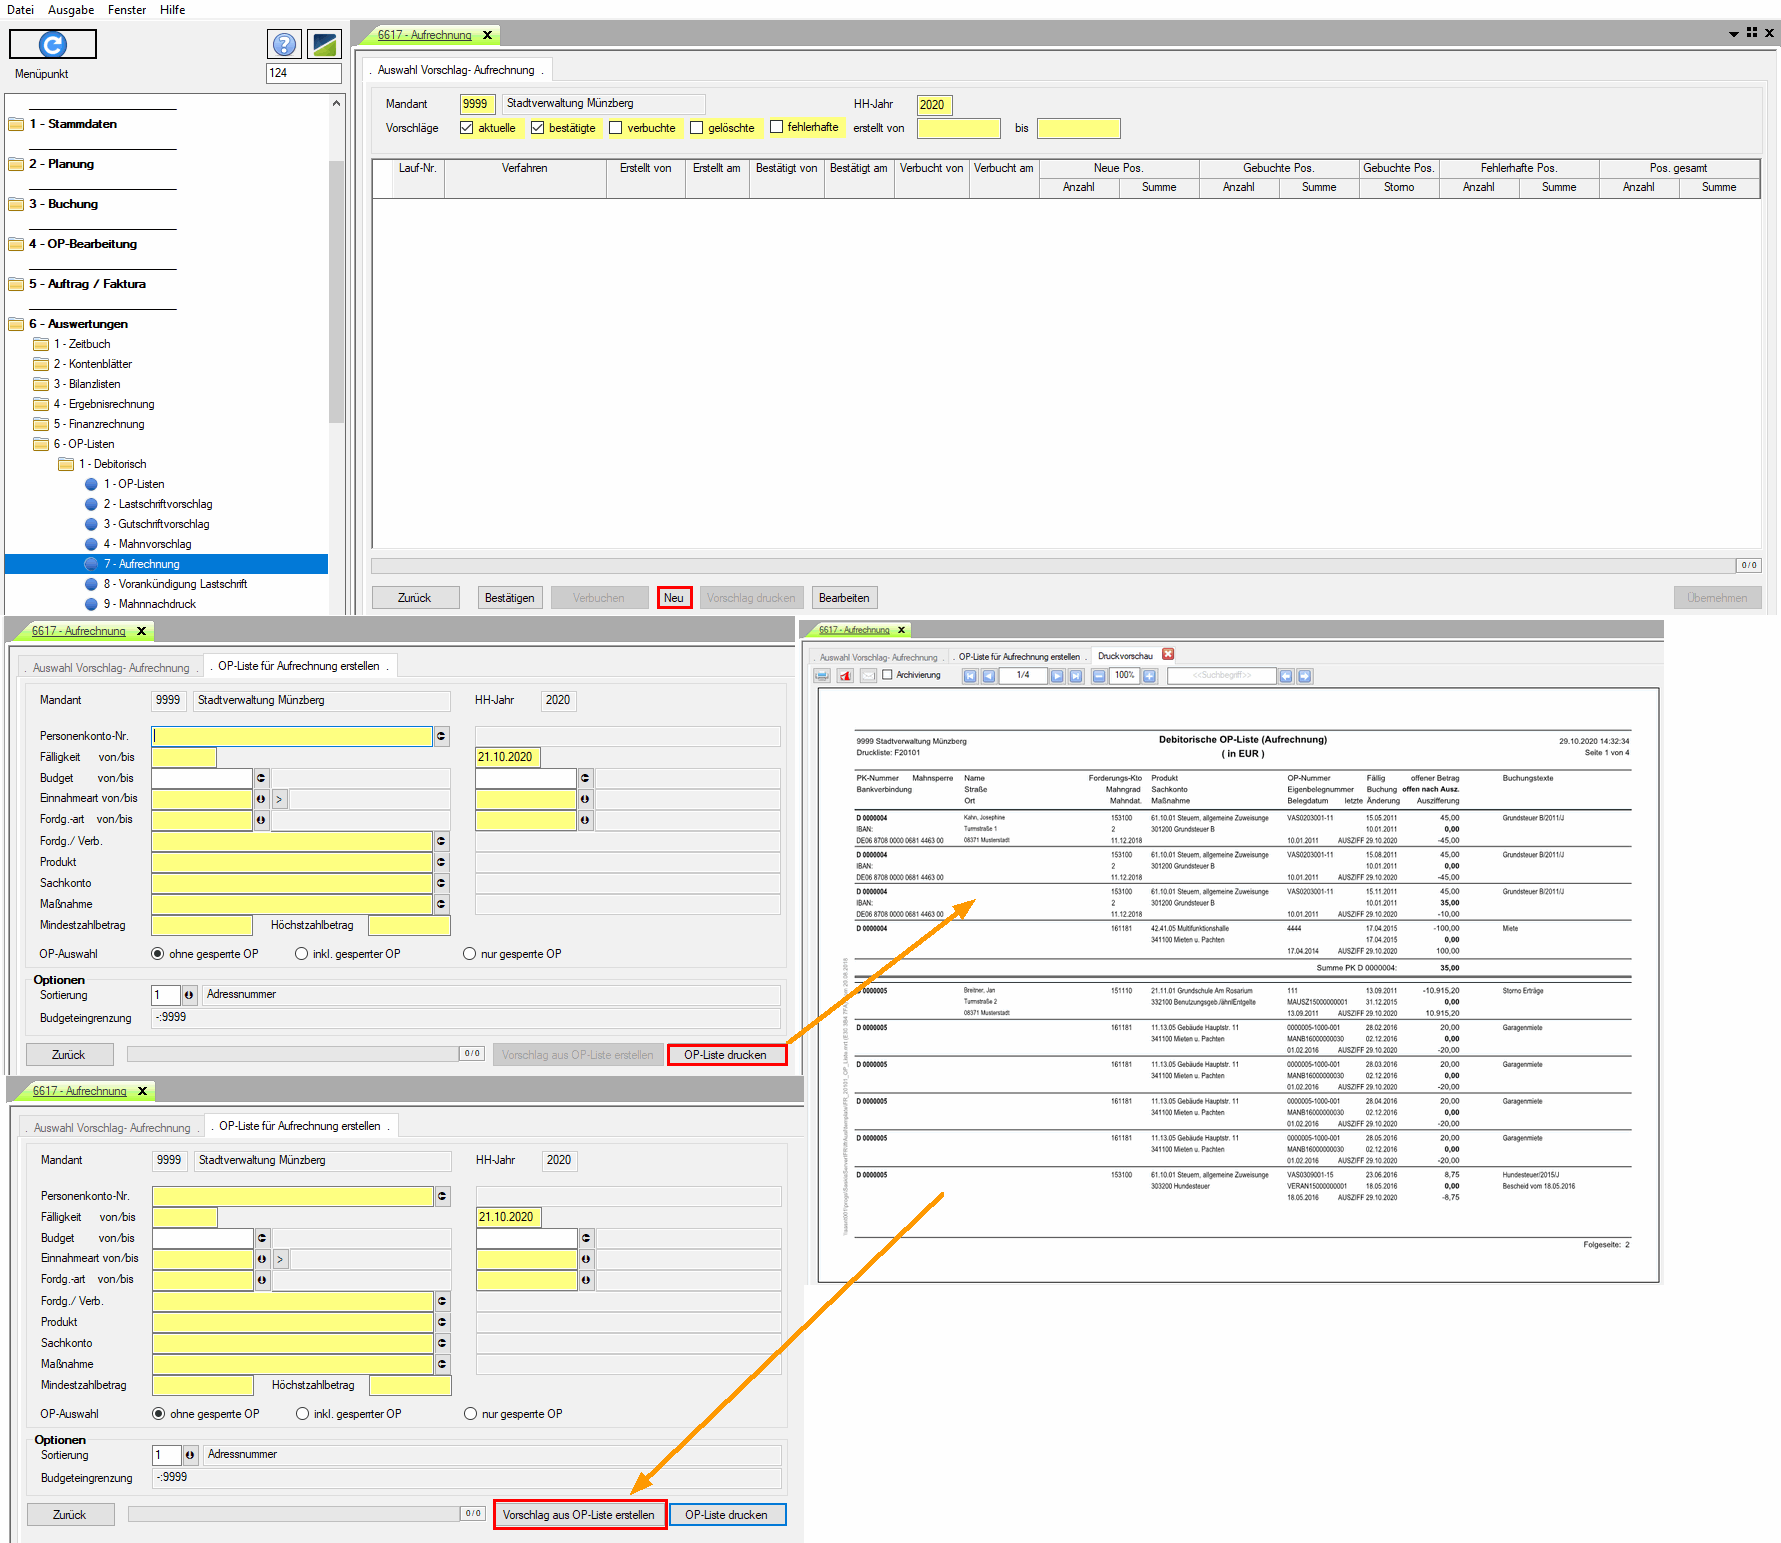The width and height of the screenshot is (1781, 1543).
Task: Zoom out with the minus icon
Action: pos(1099,676)
